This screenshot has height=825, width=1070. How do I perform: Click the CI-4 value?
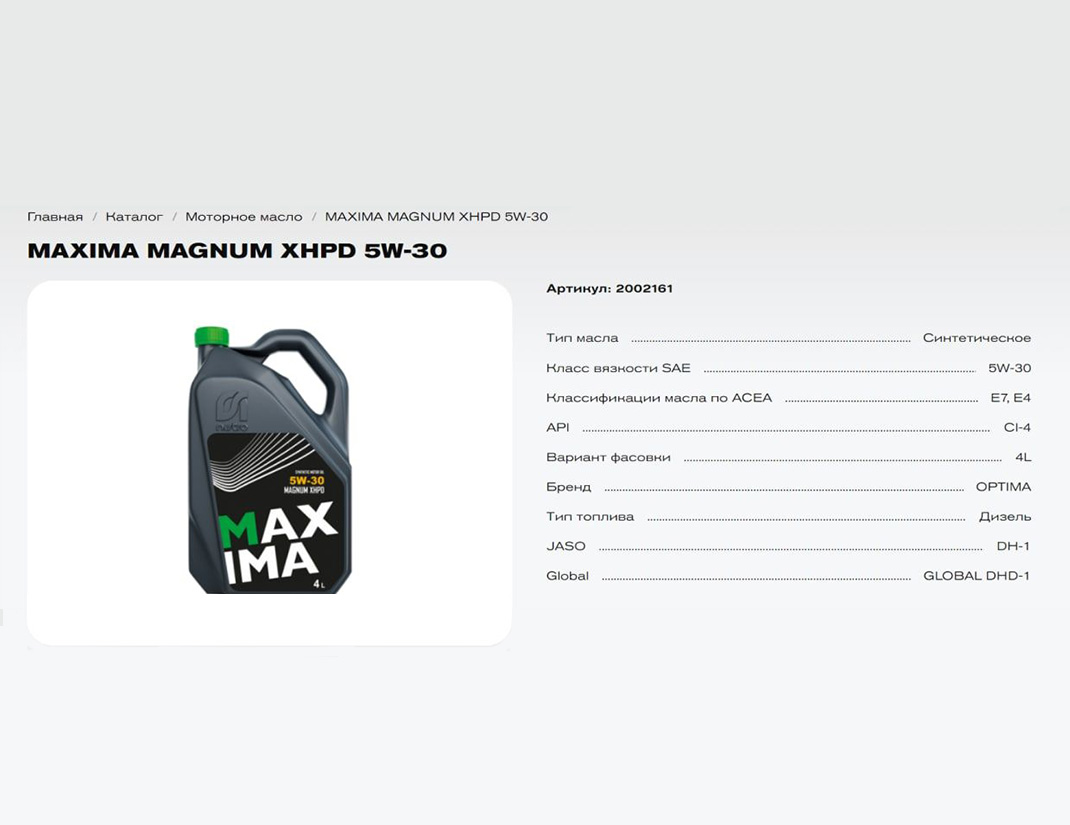tap(1017, 427)
